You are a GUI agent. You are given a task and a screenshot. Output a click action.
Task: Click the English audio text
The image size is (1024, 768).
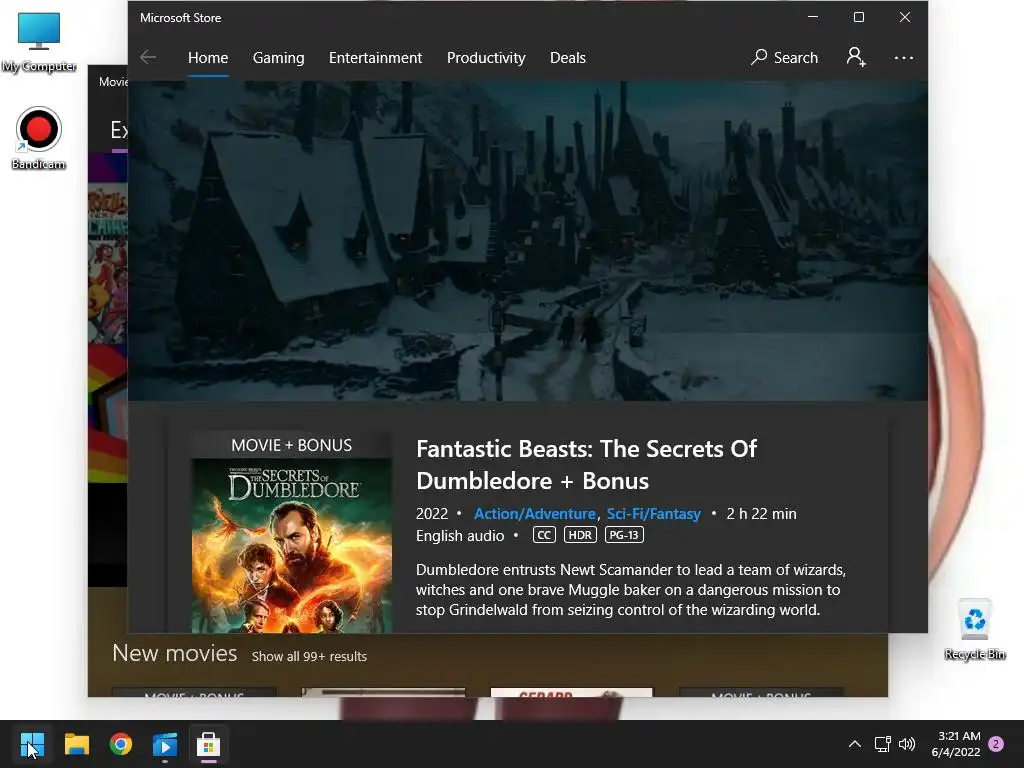point(460,536)
